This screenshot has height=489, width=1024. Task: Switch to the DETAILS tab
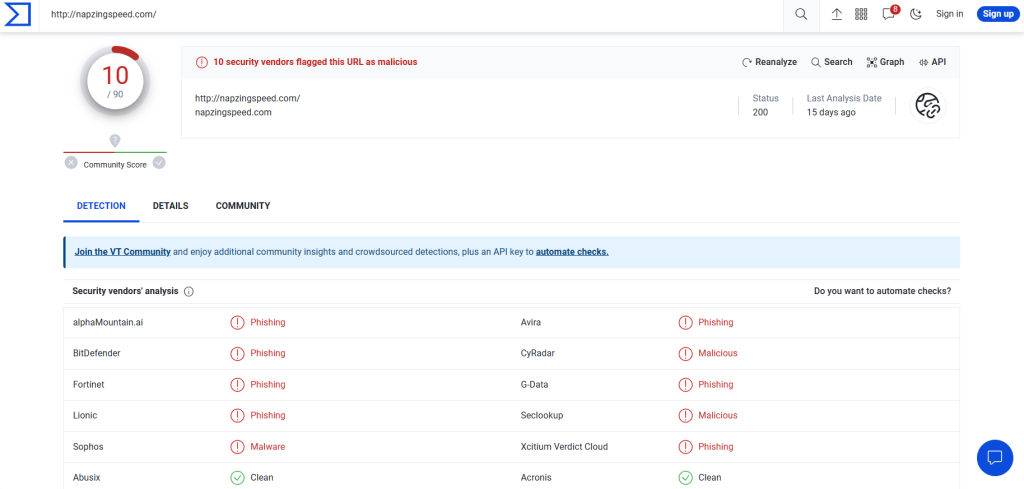[170, 206]
